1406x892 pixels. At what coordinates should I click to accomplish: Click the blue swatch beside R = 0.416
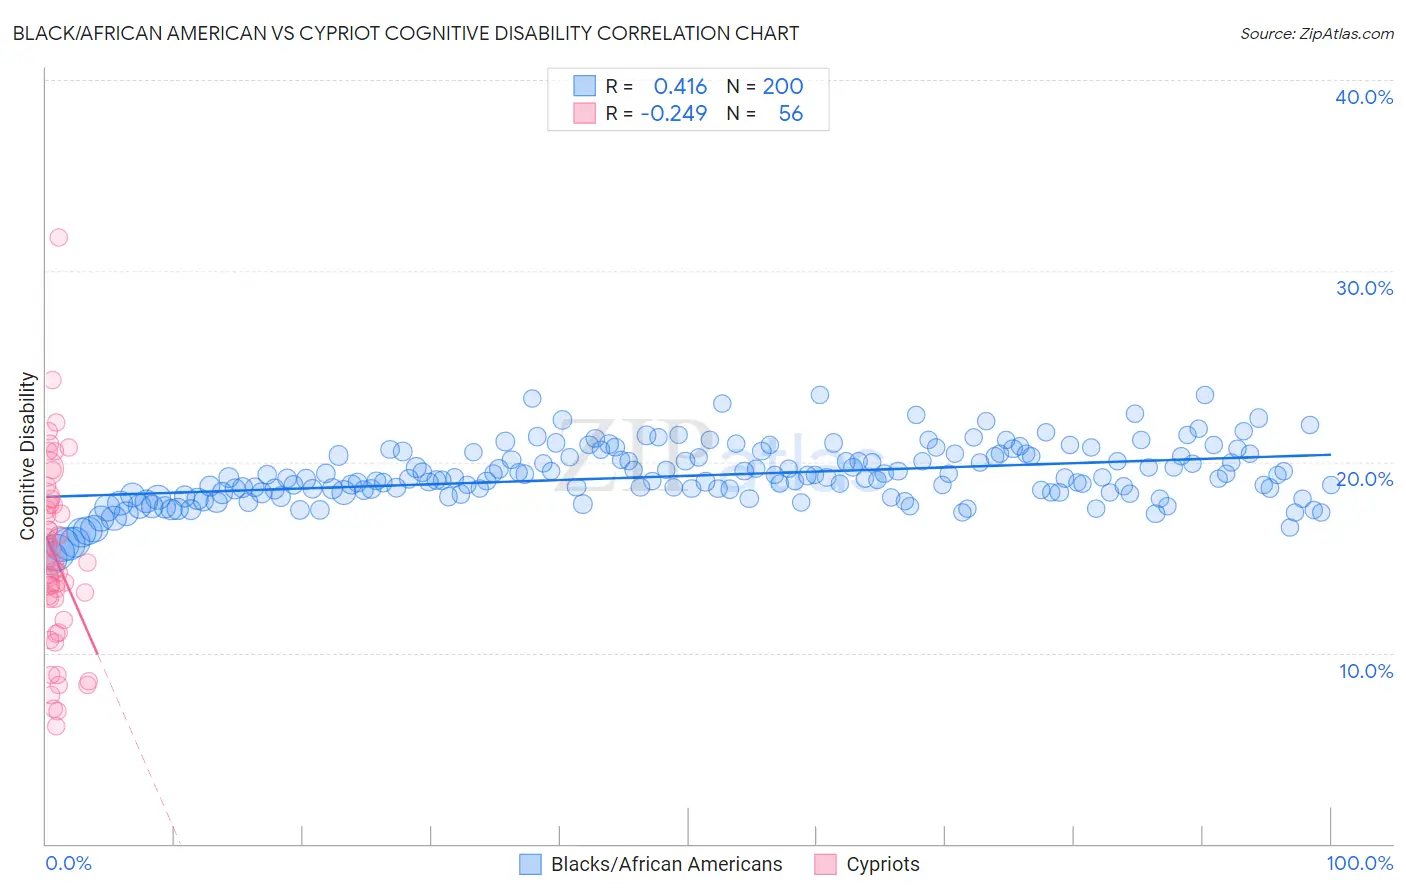584,86
